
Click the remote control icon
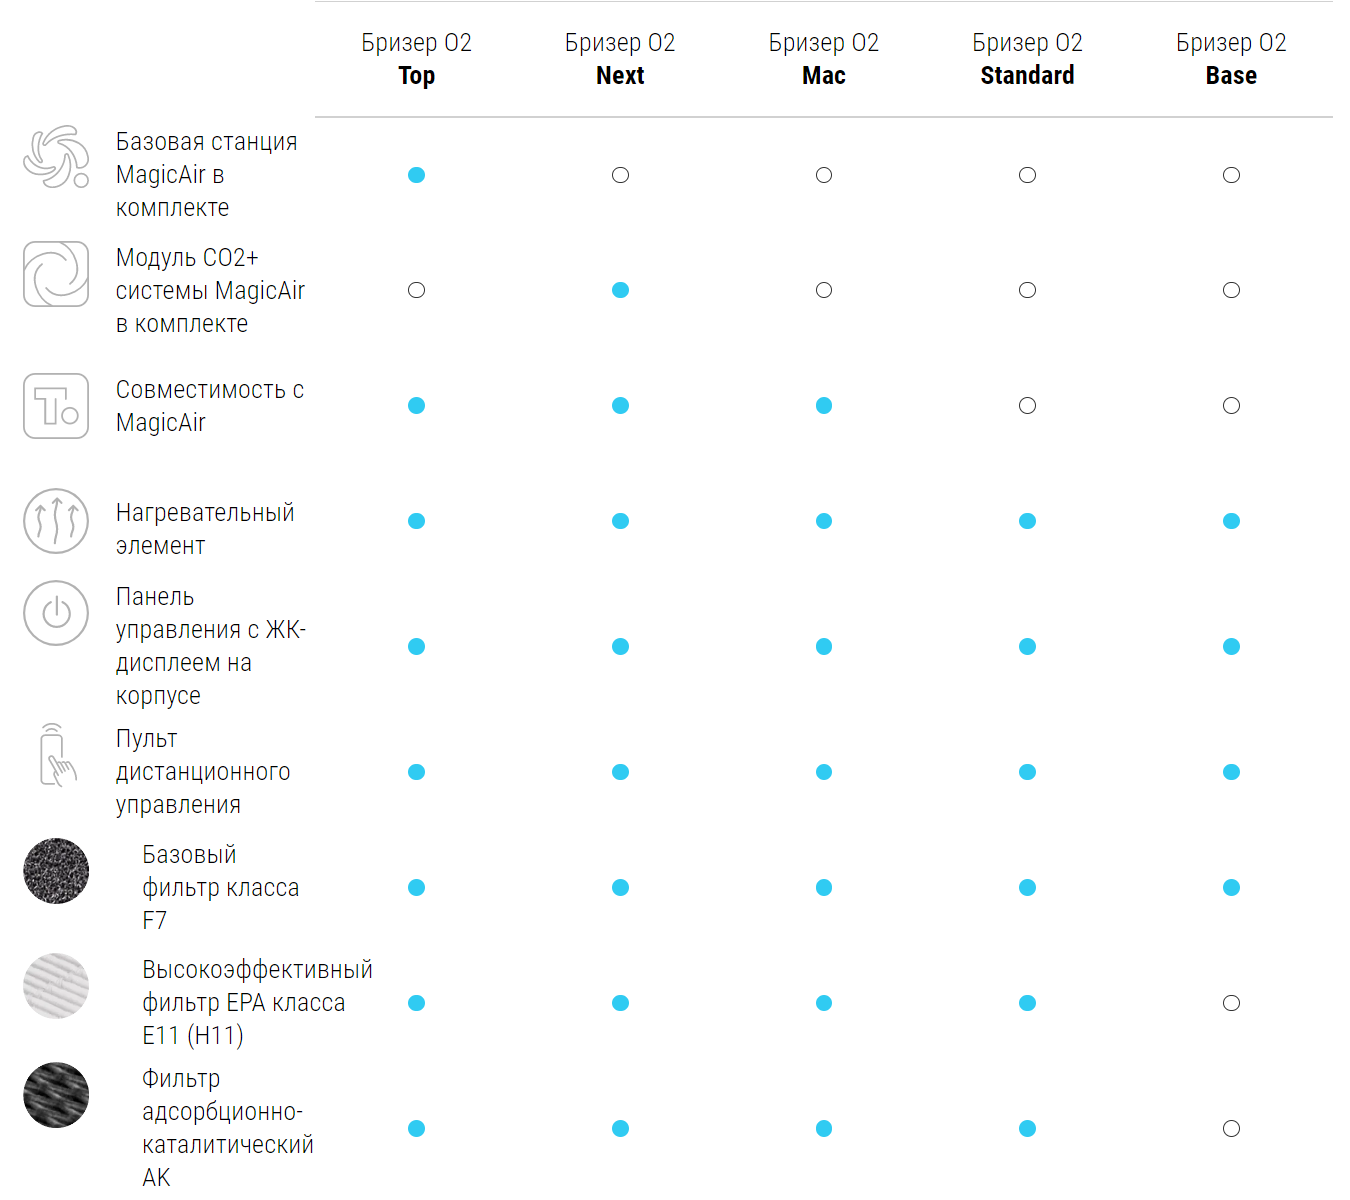56,755
